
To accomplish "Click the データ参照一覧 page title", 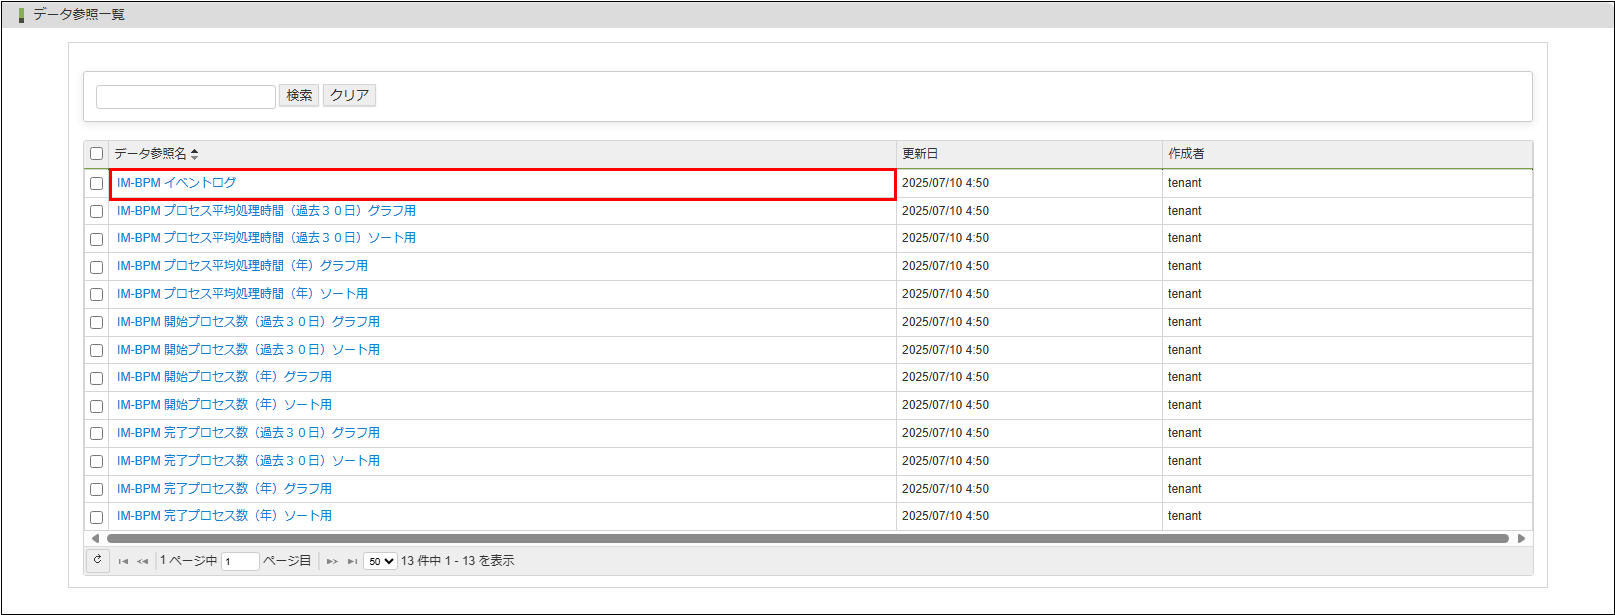I will (79, 15).
